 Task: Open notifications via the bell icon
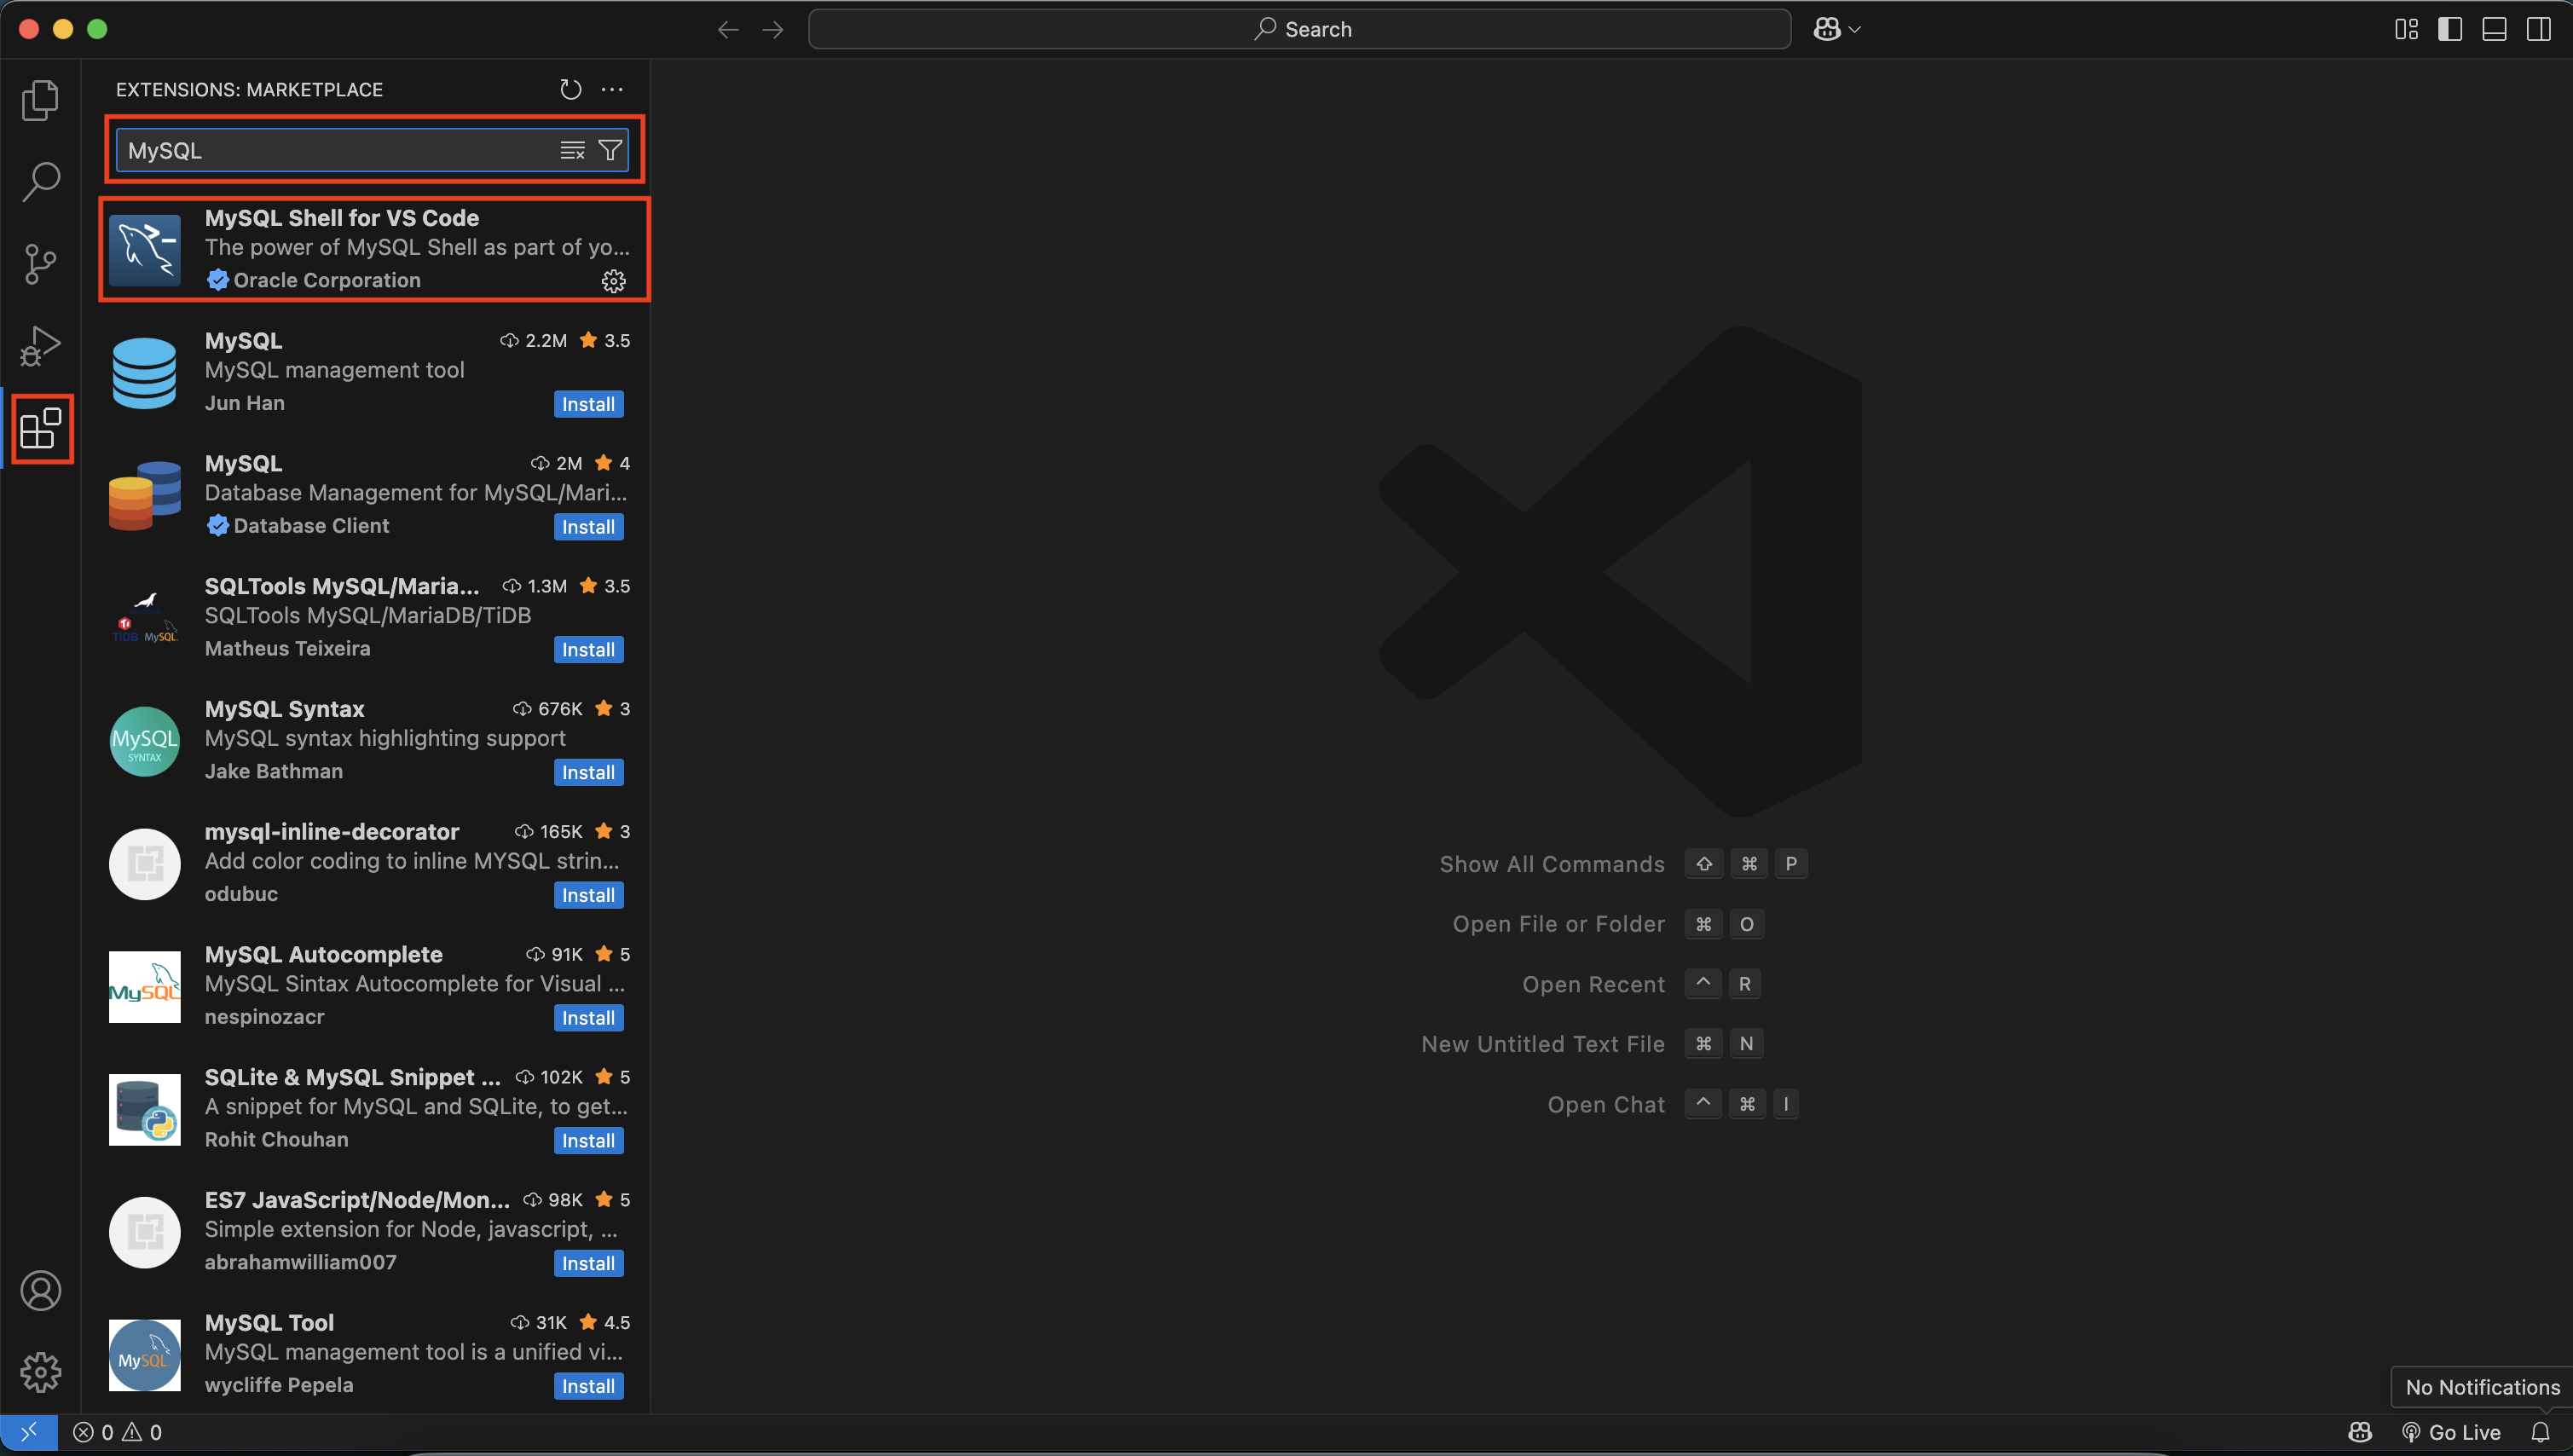(2543, 1431)
